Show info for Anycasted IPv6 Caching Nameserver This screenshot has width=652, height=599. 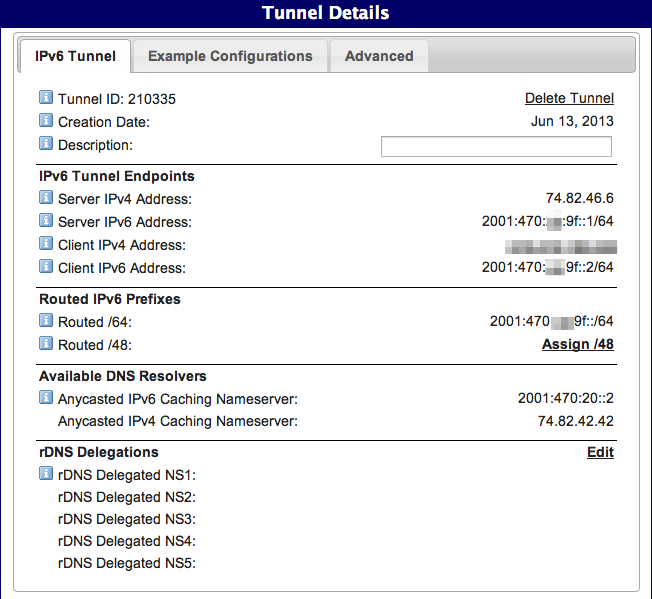click(x=46, y=397)
